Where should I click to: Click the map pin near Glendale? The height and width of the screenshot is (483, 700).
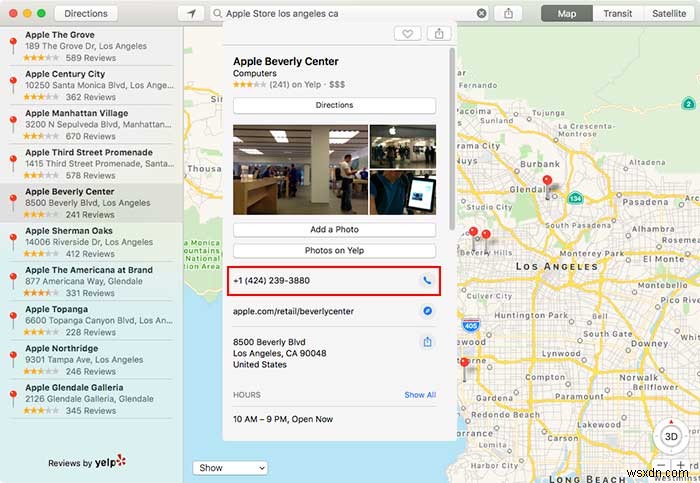click(x=547, y=183)
